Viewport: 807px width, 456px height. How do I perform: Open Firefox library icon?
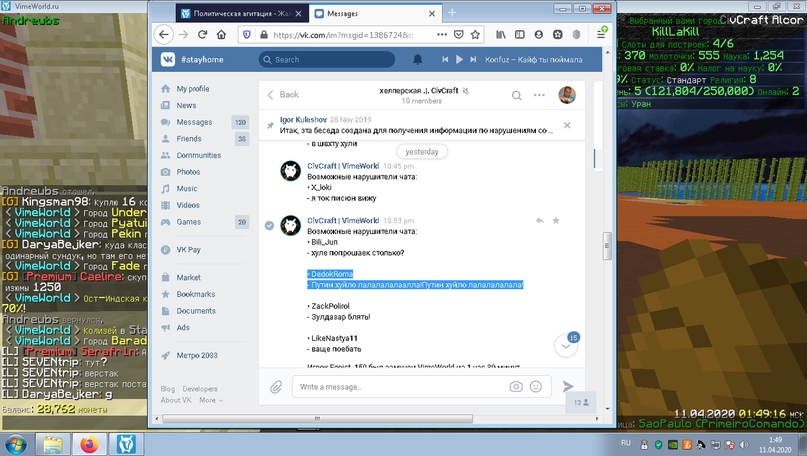[x=501, y=34]
